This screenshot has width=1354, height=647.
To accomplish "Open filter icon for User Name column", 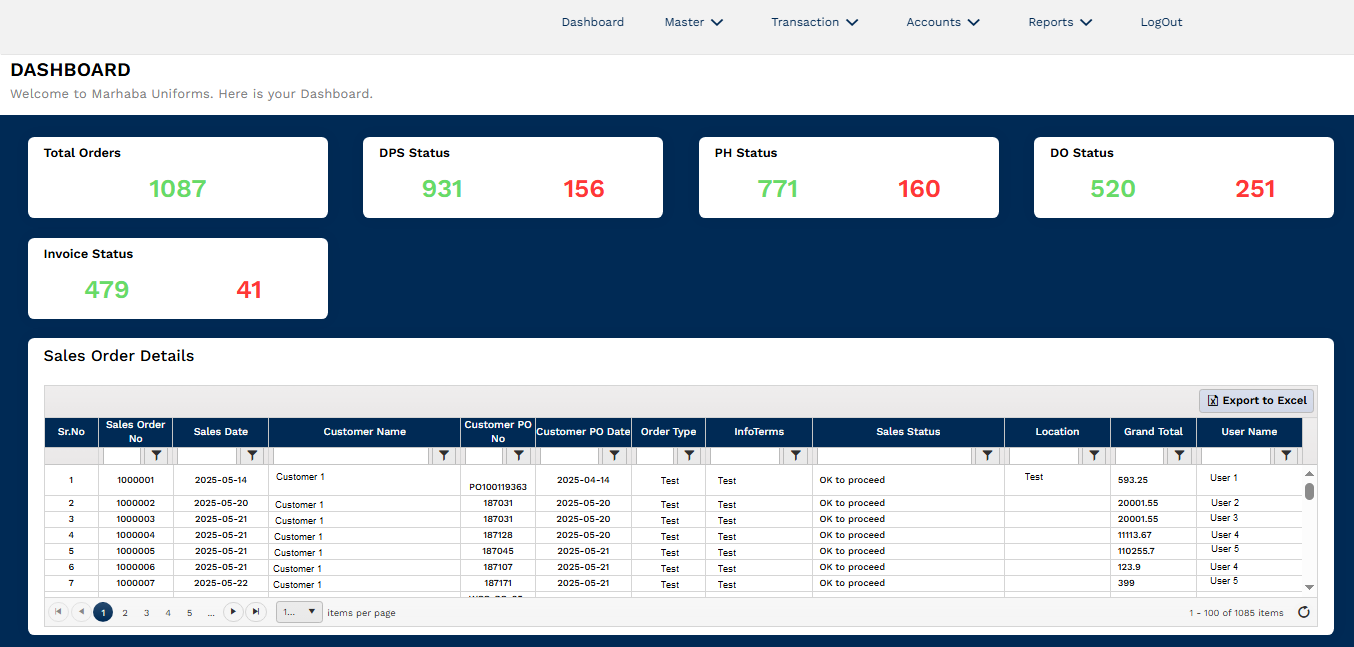I will tap(1287, 455).
